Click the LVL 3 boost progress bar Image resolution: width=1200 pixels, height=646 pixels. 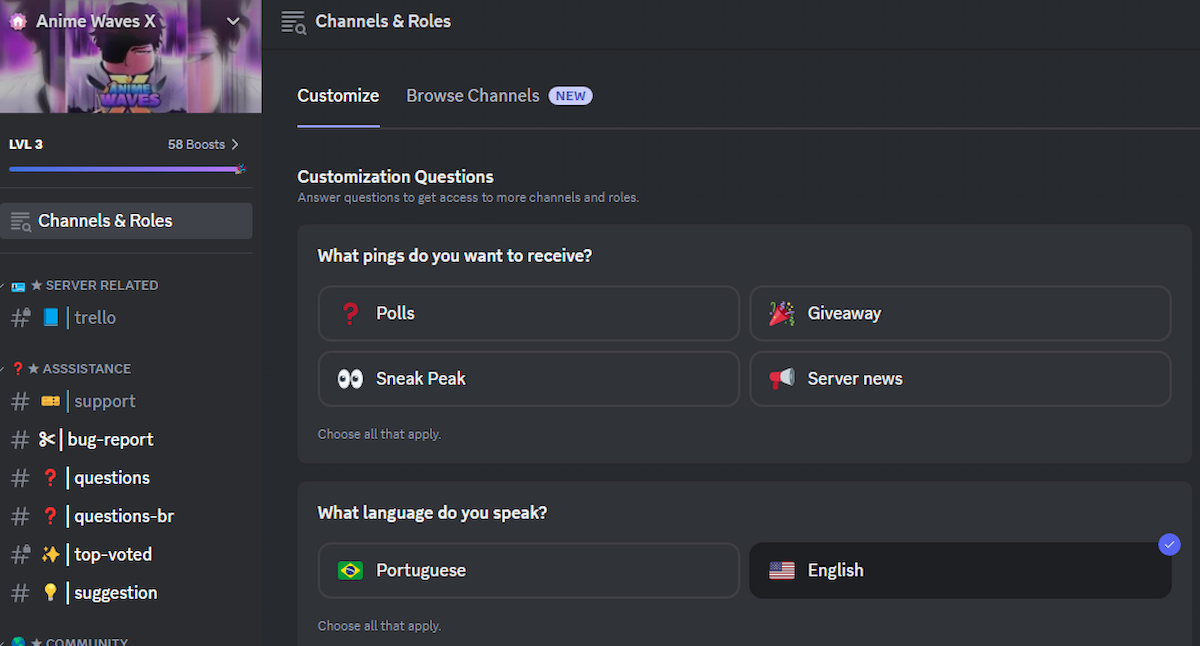127,170
